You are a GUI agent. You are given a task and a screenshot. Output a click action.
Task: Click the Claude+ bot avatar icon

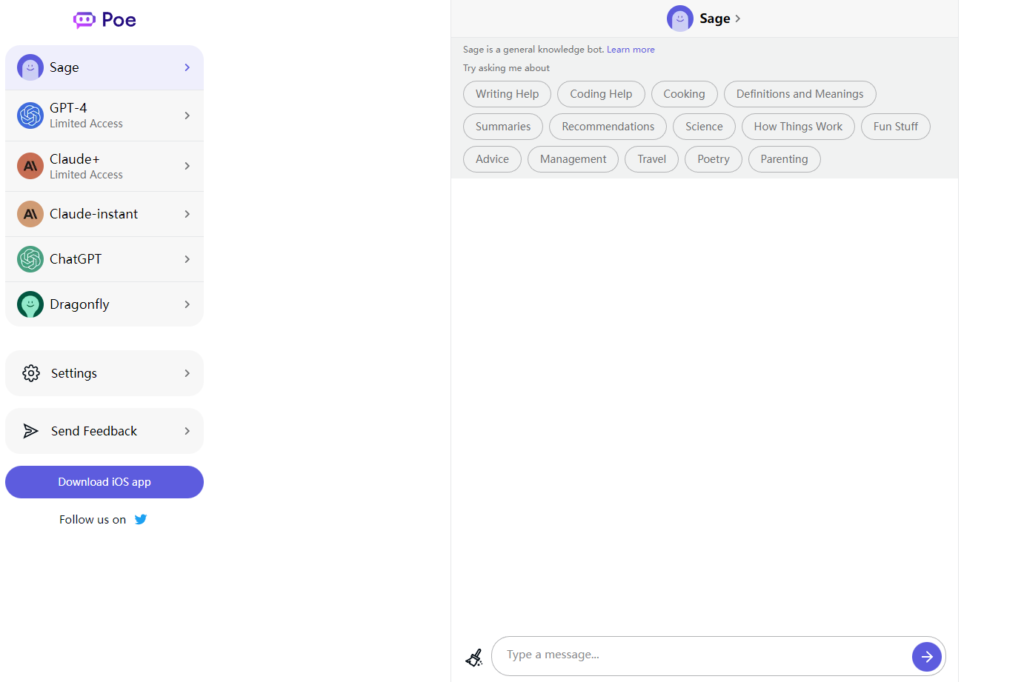[30, 166]
